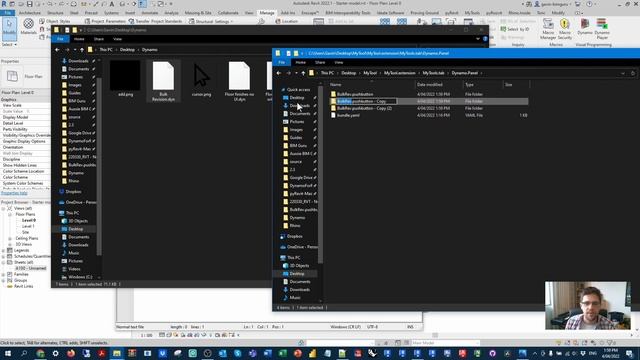Click Select by ID tool
The image size is (640, 360).
pos(515,29)
